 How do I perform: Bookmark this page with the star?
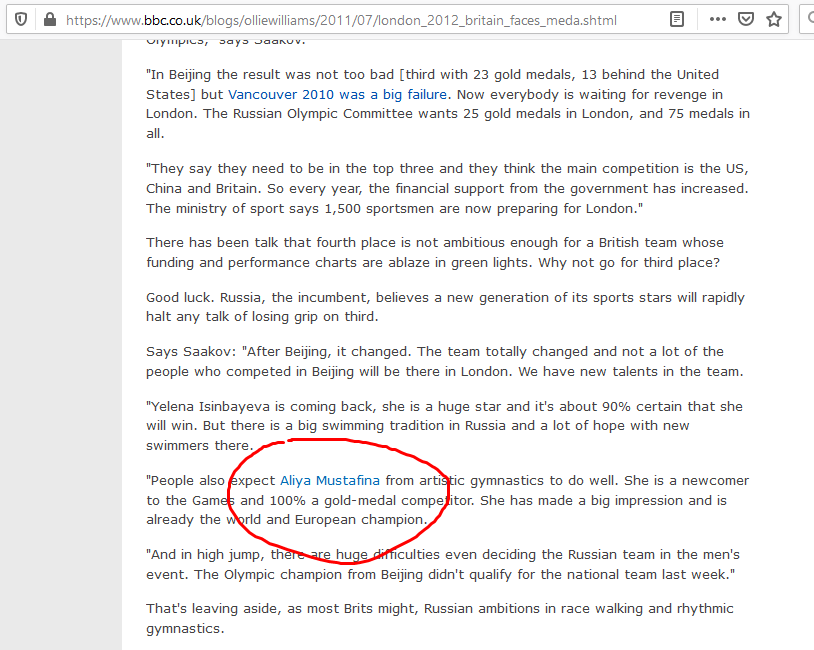point(774,20)
